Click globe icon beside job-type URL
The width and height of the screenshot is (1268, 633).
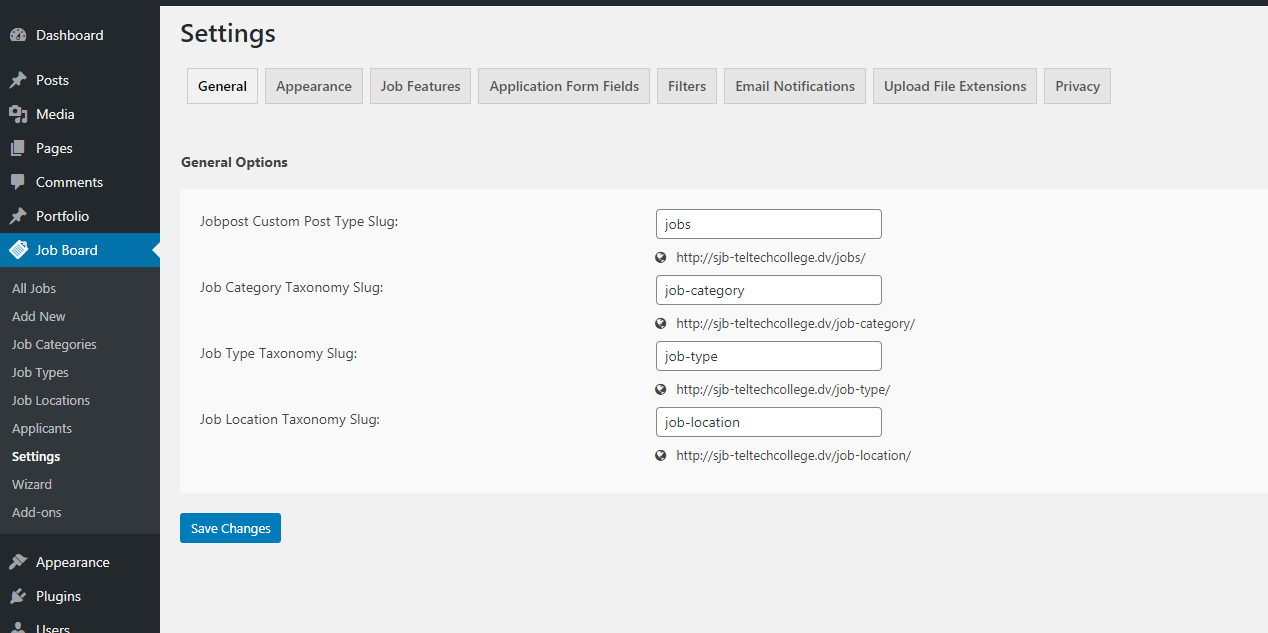tap(661, 389)
